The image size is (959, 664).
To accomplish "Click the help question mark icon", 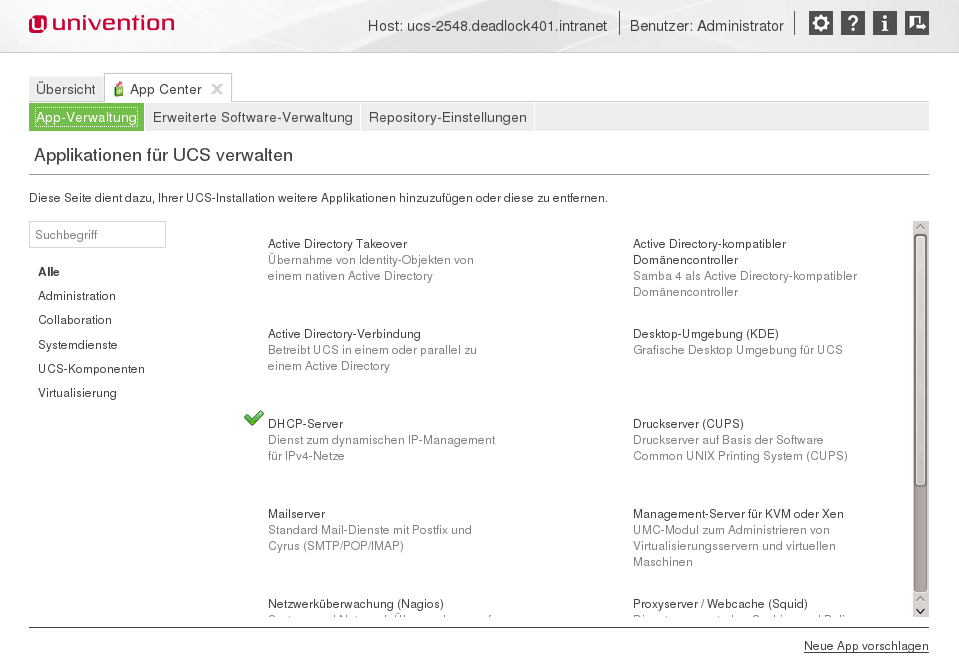I will point(852,24).
